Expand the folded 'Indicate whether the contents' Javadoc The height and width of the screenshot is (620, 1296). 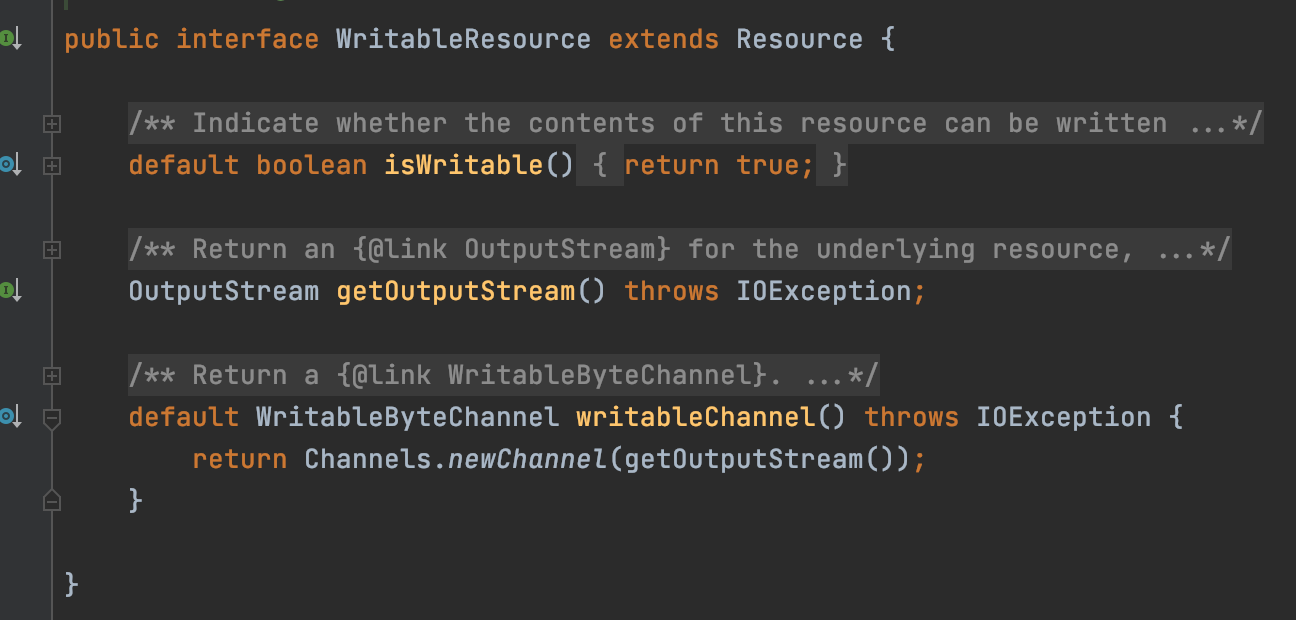pos(52,124)
